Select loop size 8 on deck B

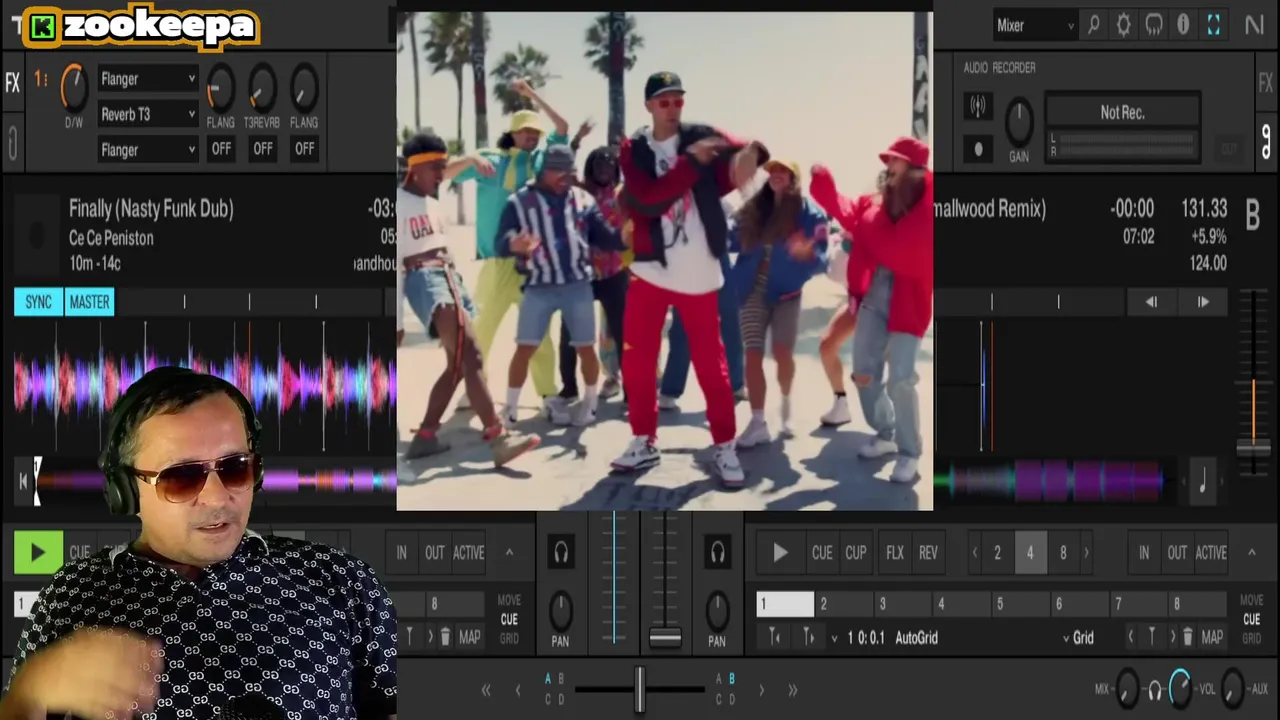1063,553
